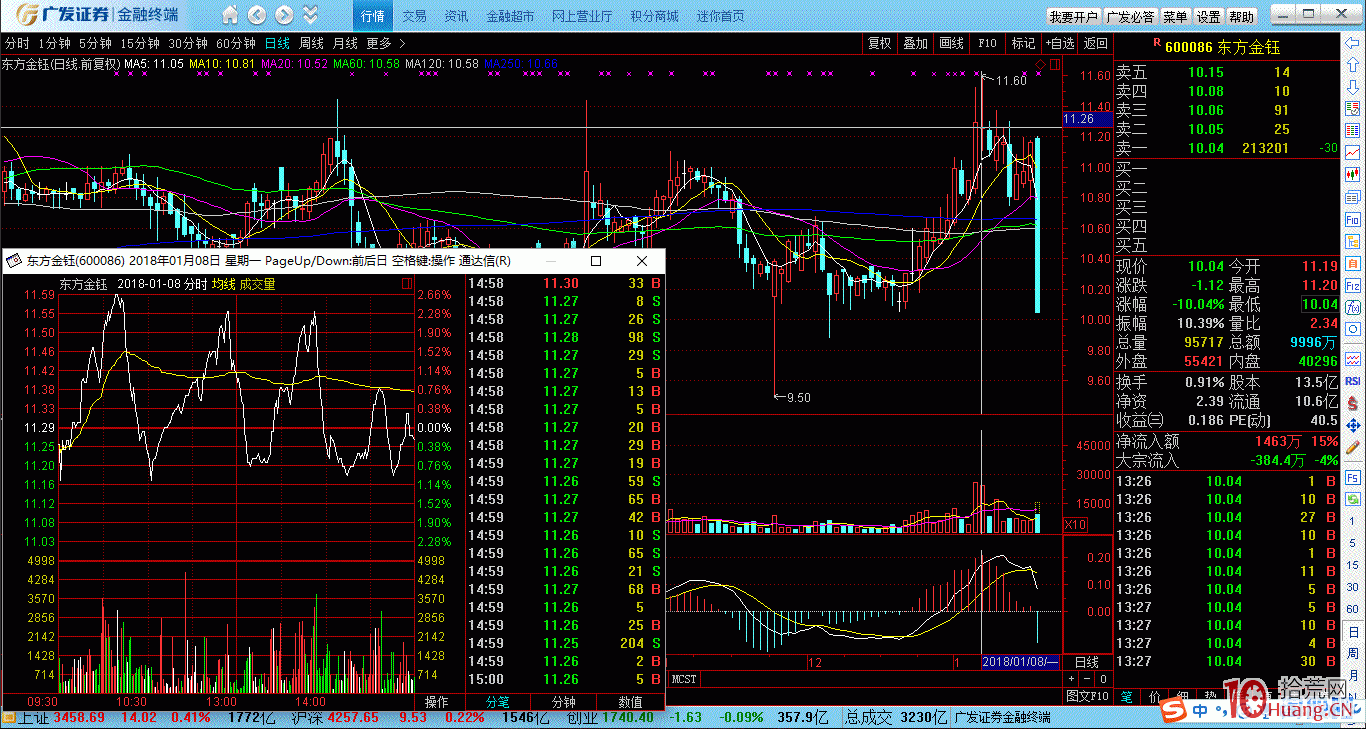The width and height of the screenshot is (1366, 729).
Task: Switch sidebar period to 1 minute
Action: point(1352,521)
